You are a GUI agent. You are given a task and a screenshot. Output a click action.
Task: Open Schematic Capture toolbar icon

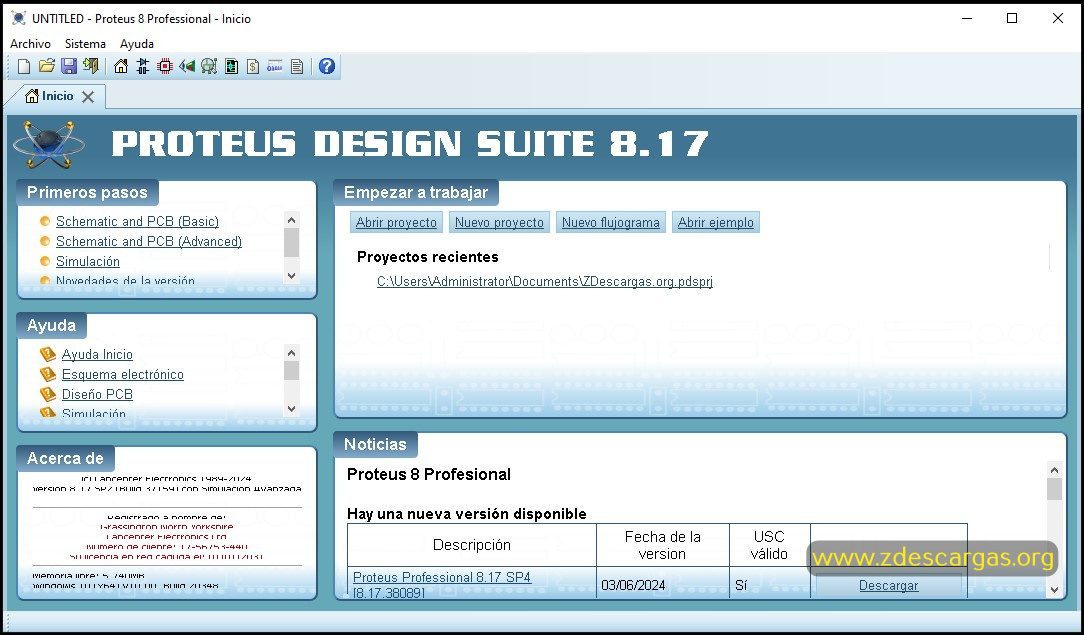pos(143,66)
